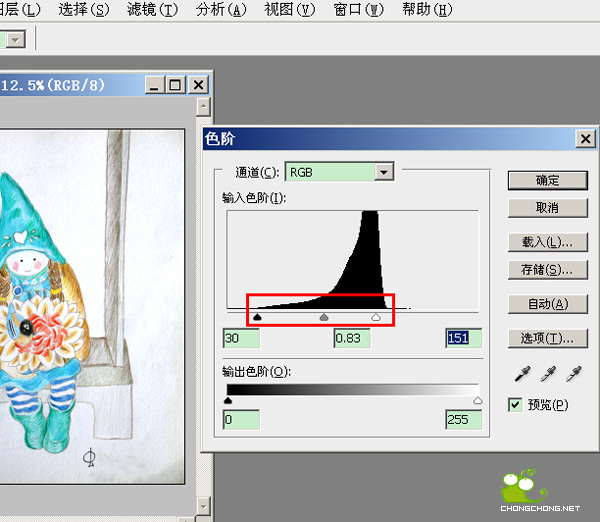
Task: Close the image document window
Action: (198, 85)
